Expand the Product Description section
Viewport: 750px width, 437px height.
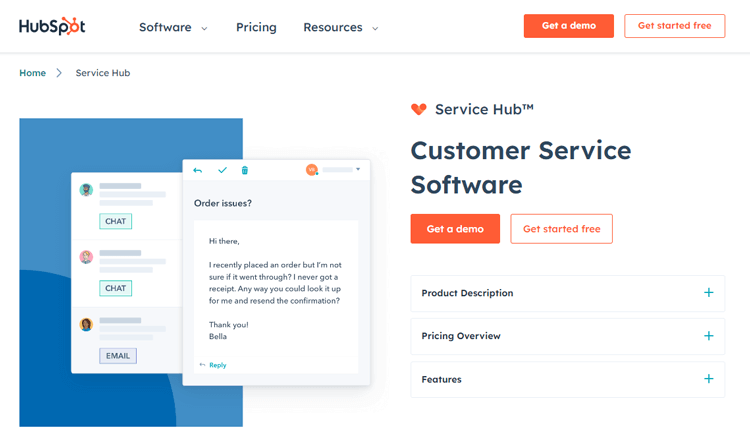[x=568, y=293]
